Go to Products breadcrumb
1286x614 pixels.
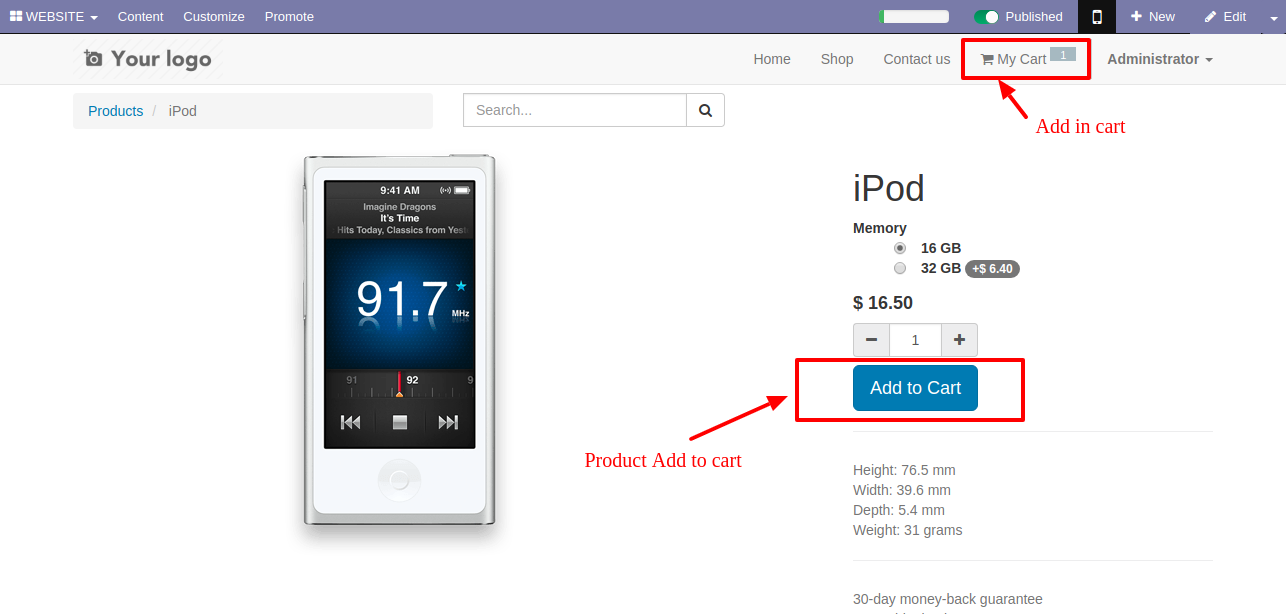point(115,111)
